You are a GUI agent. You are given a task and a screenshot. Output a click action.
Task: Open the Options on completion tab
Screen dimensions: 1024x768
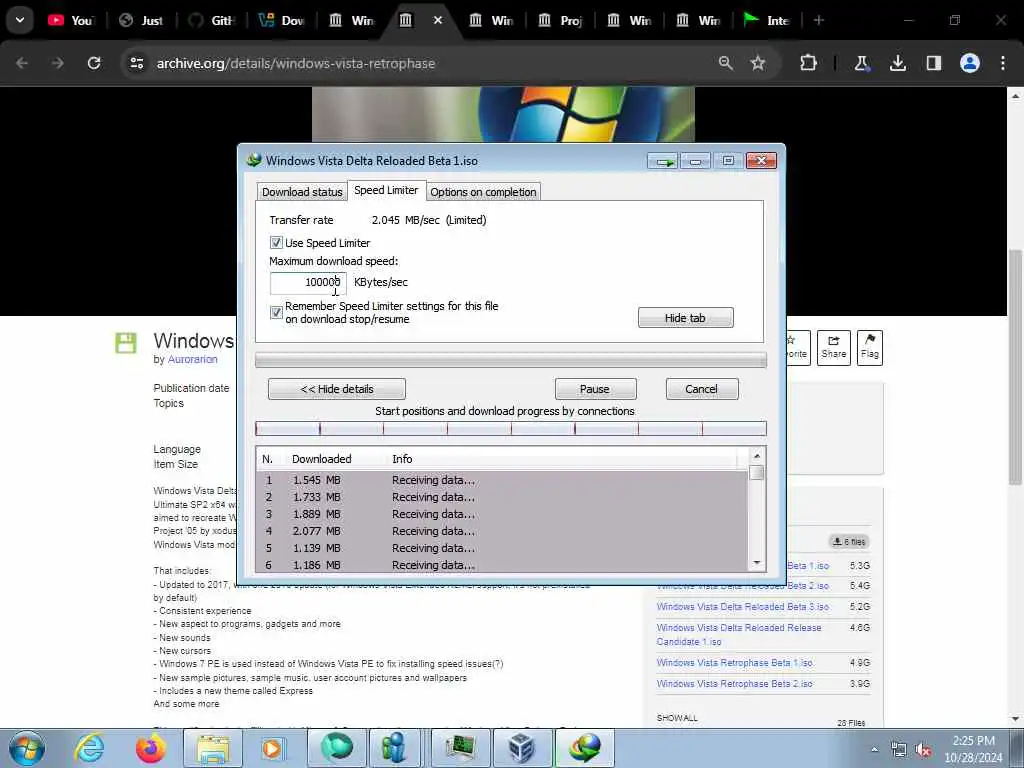pos(483,192)
